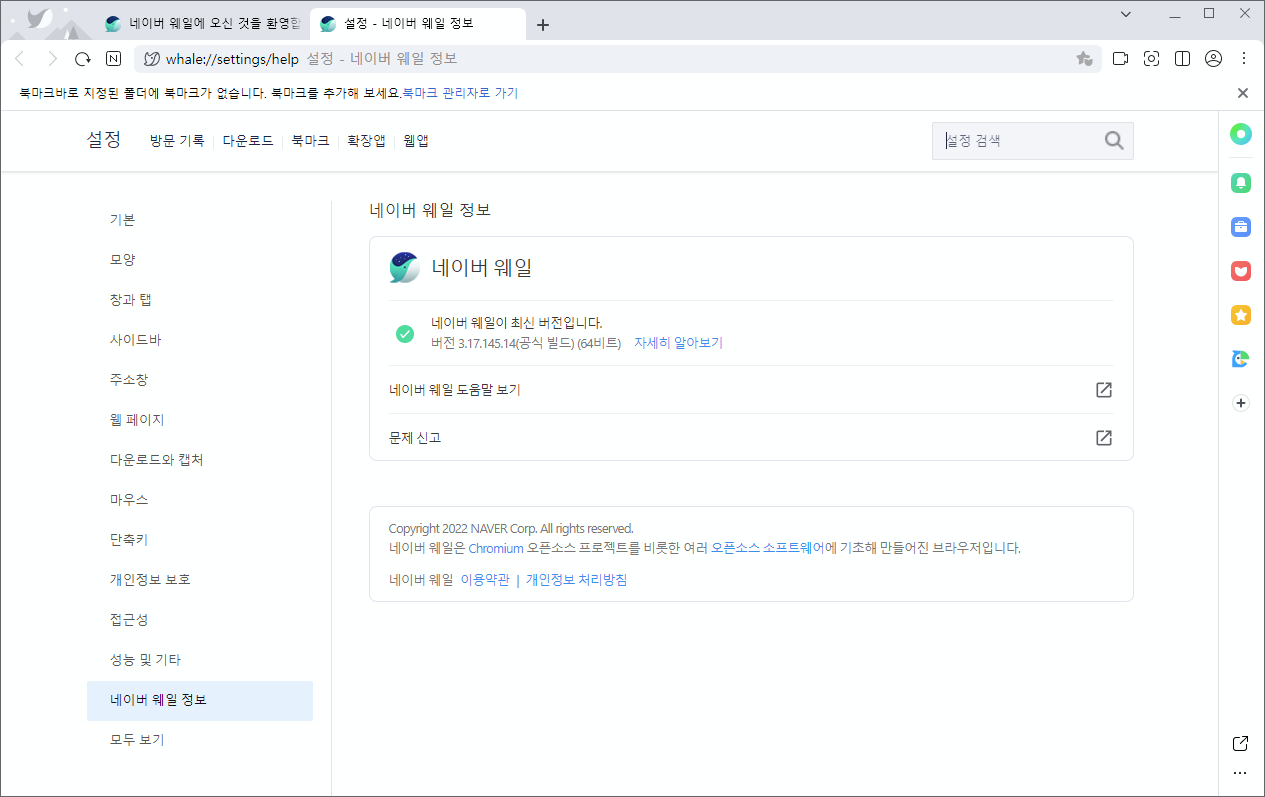Image resolution: width=1265 pixels, height=797 pixels.
Task: Select the 설정 - 네이버 웨일 정보 tab
Action: (418, 24)
